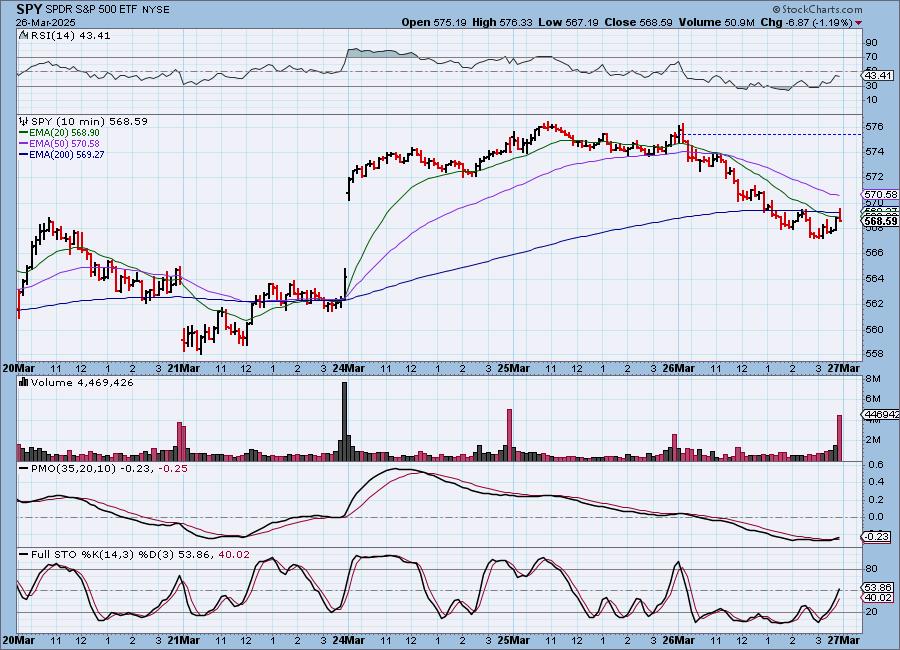Screen dimensions: 900x650
Task: Click the final red volume bar near 27Mar
Action: tap(839, 438)
